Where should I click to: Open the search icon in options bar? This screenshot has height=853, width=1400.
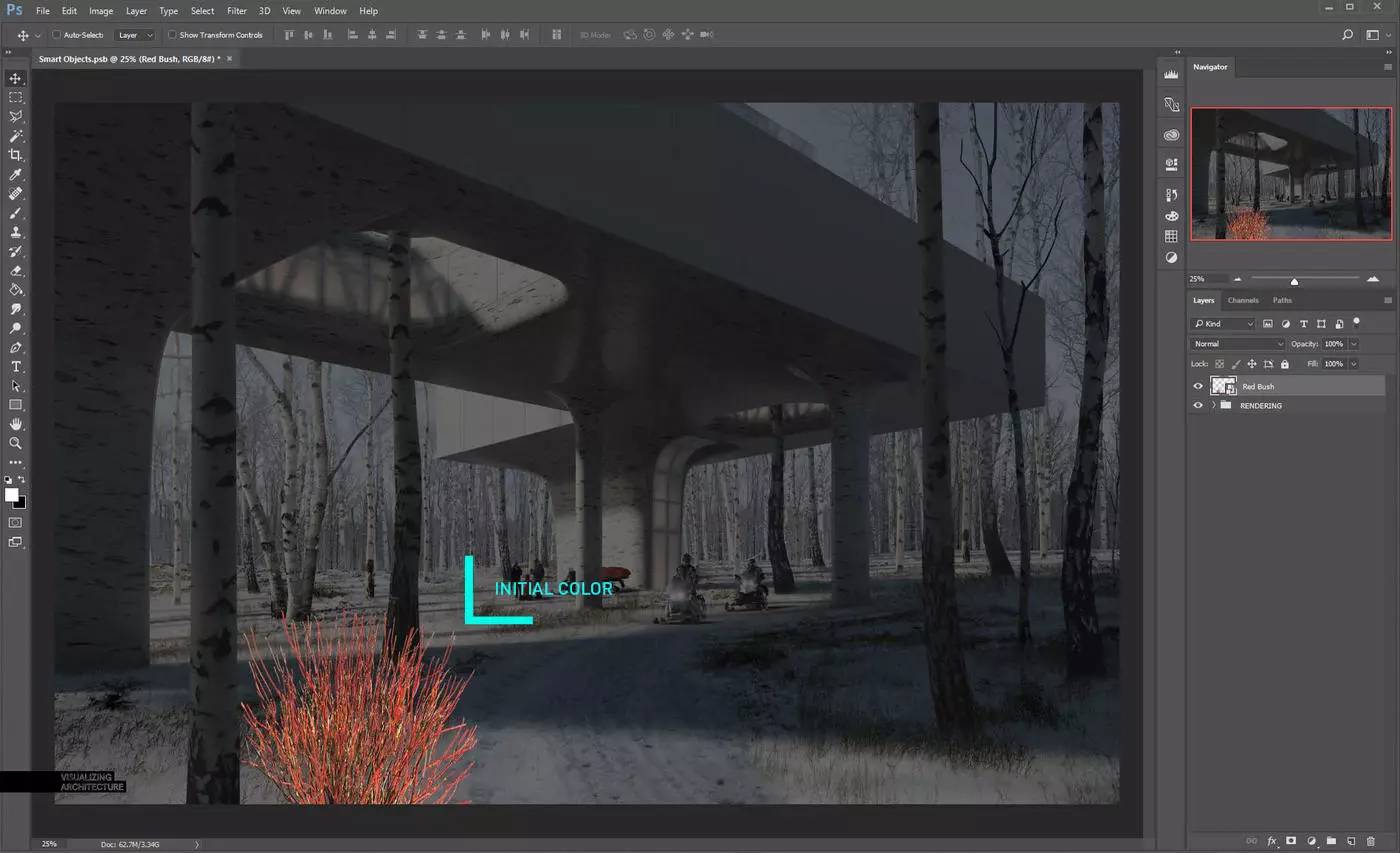[x=1347, y=35]
